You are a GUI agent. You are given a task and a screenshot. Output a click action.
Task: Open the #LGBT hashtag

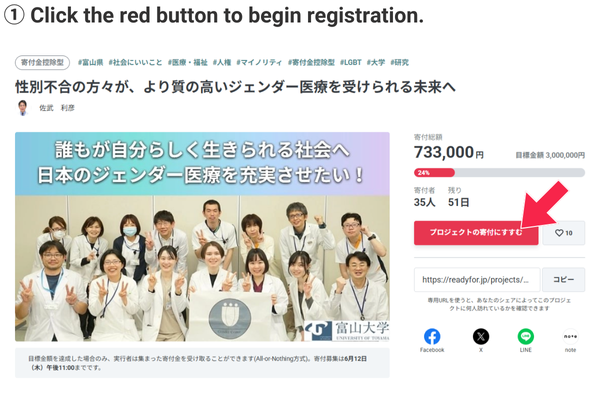click(x=351, y=62)
